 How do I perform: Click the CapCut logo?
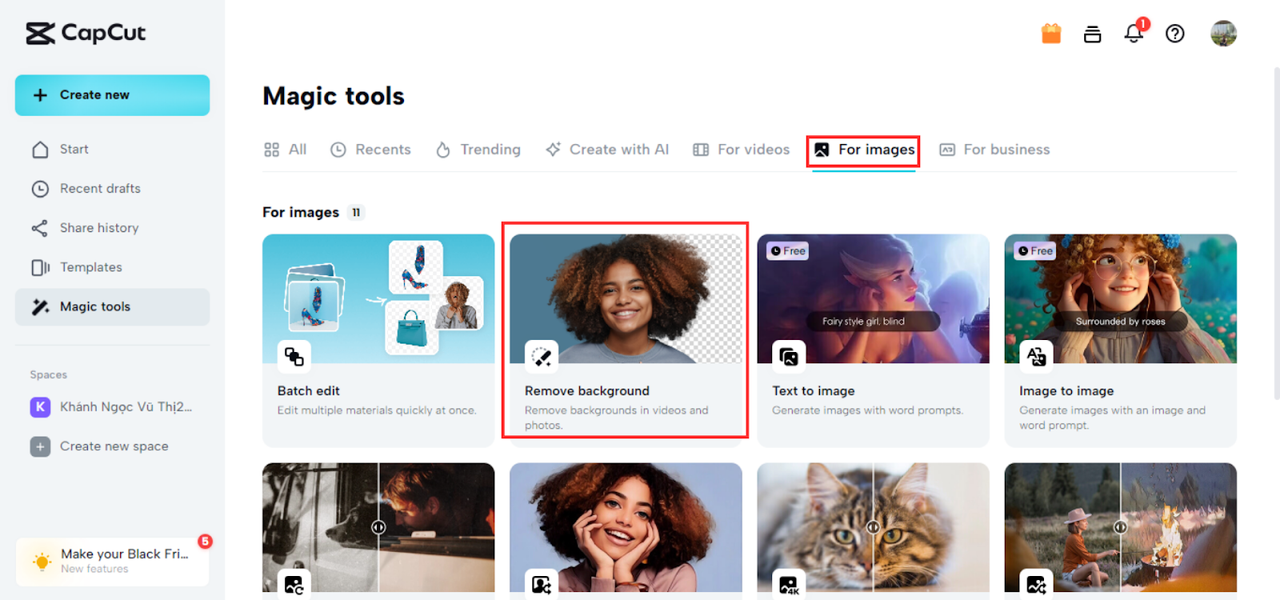click(85, 33)
